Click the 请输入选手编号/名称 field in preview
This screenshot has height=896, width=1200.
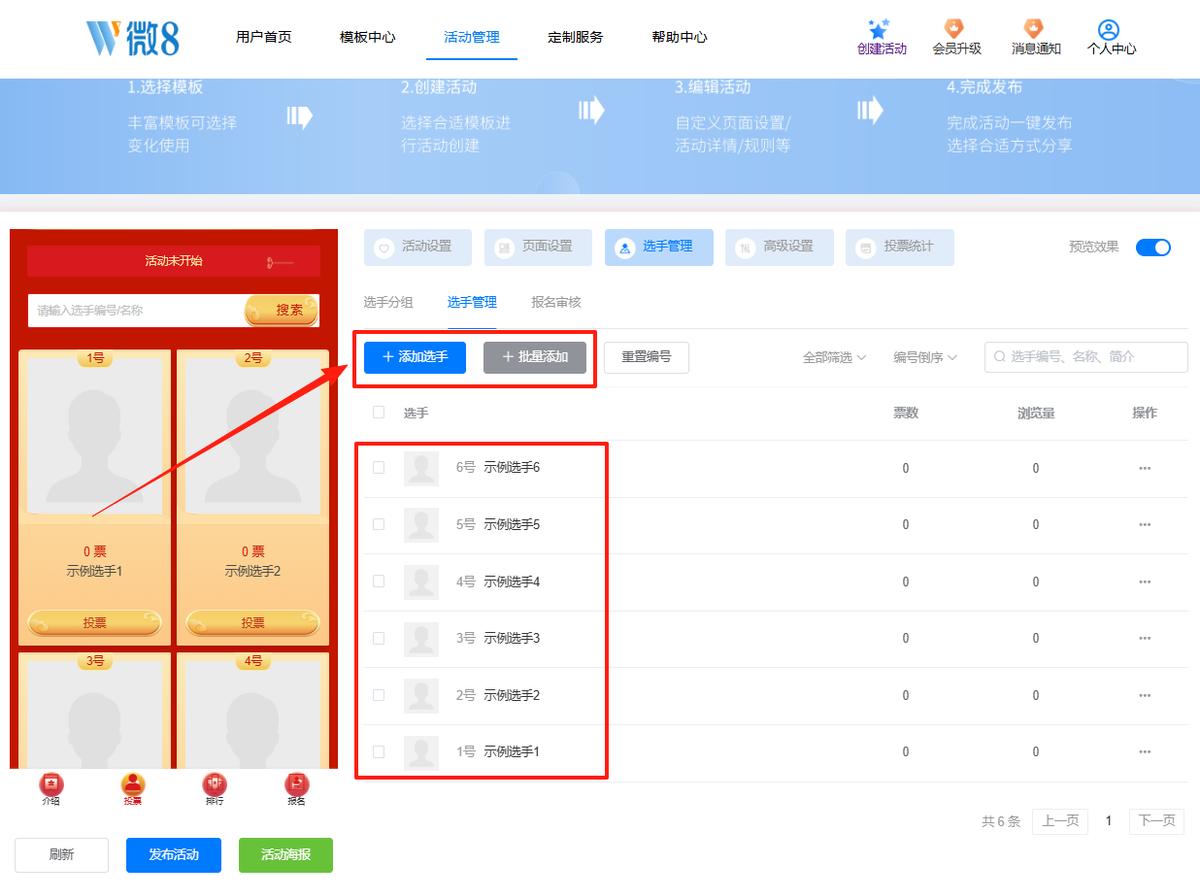click(x=136, y=311)
